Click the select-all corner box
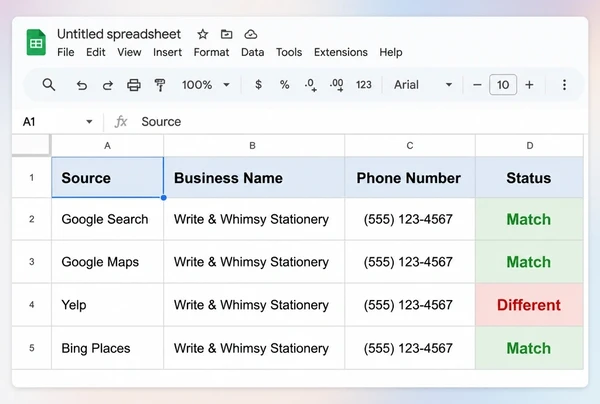Screen dimensions: 600x404 point(31,145)
